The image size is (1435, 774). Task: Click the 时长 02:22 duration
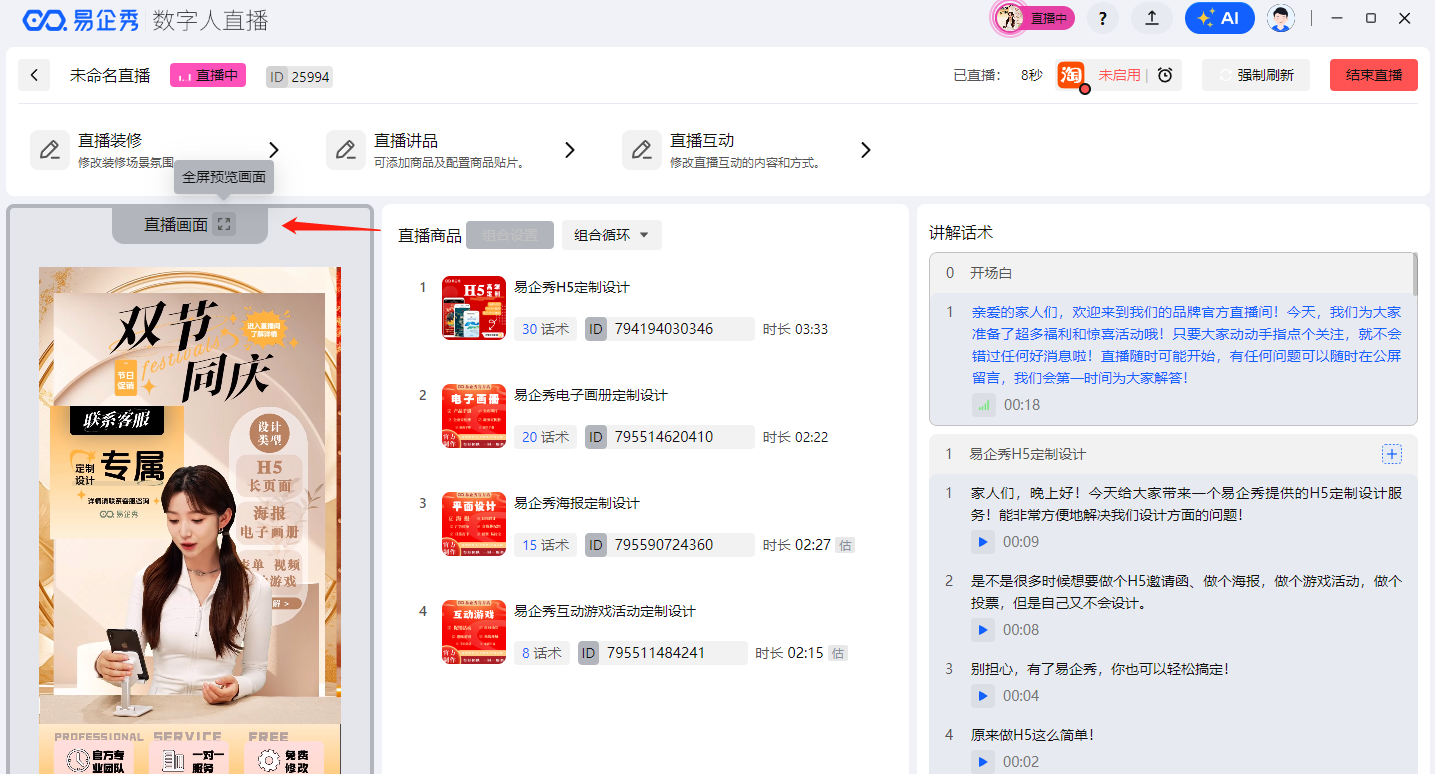pyautogui.click(x=795, y=437)
